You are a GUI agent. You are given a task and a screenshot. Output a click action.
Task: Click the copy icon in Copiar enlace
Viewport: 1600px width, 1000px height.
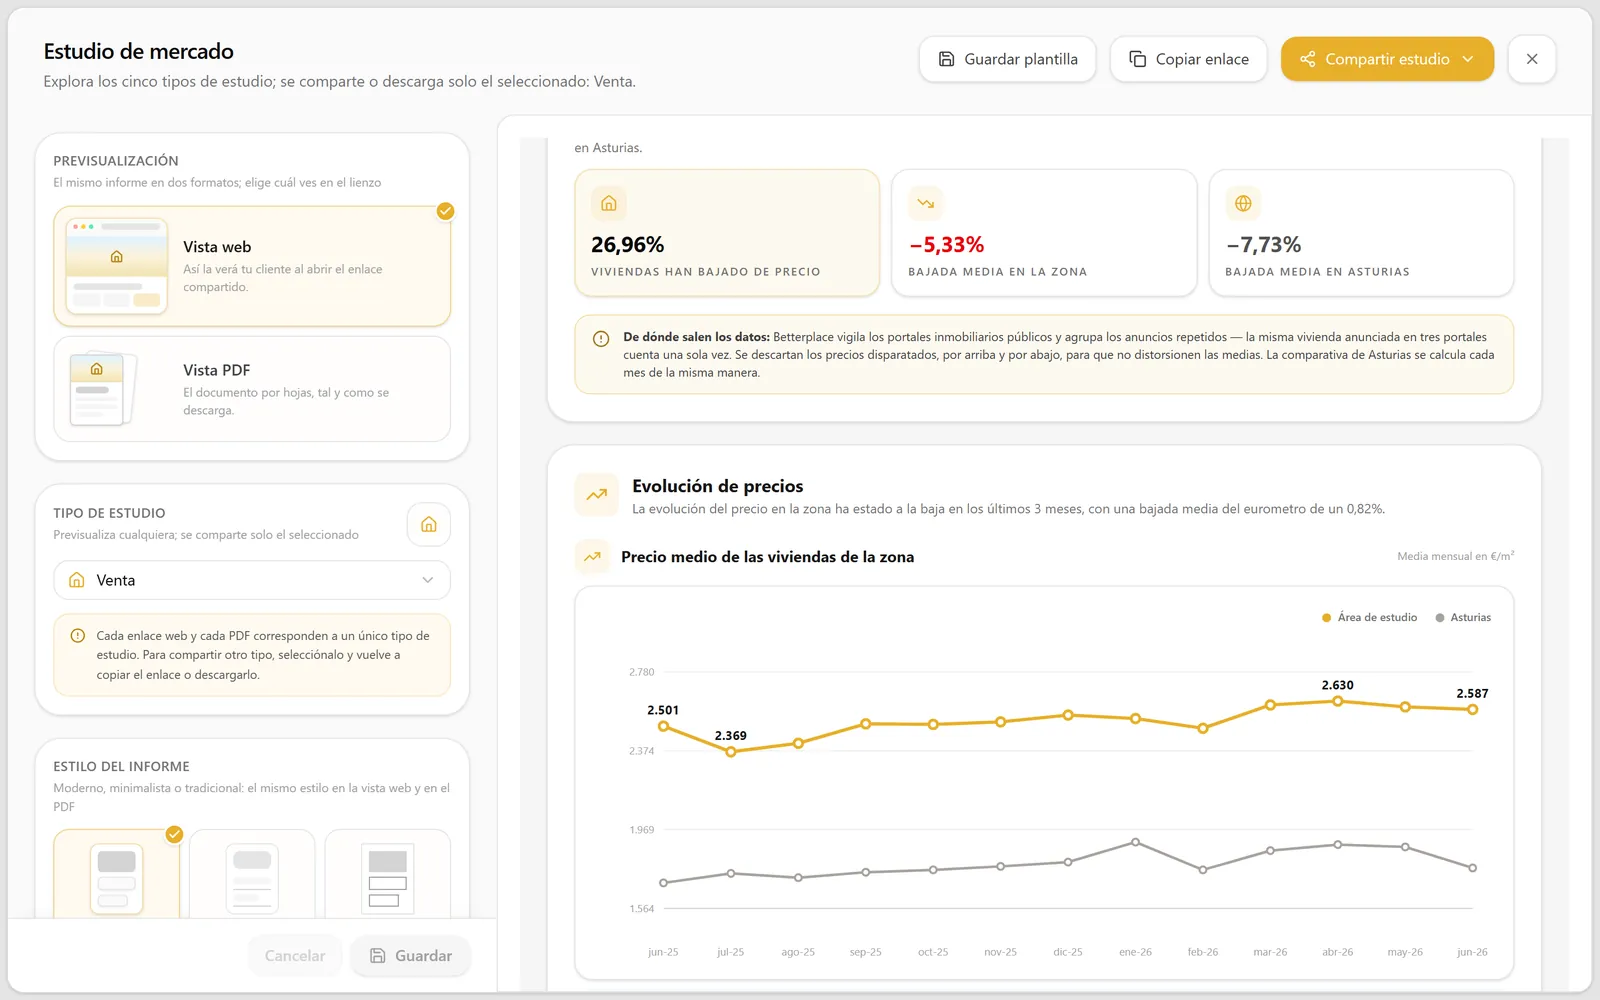(x=1138, y=59)
